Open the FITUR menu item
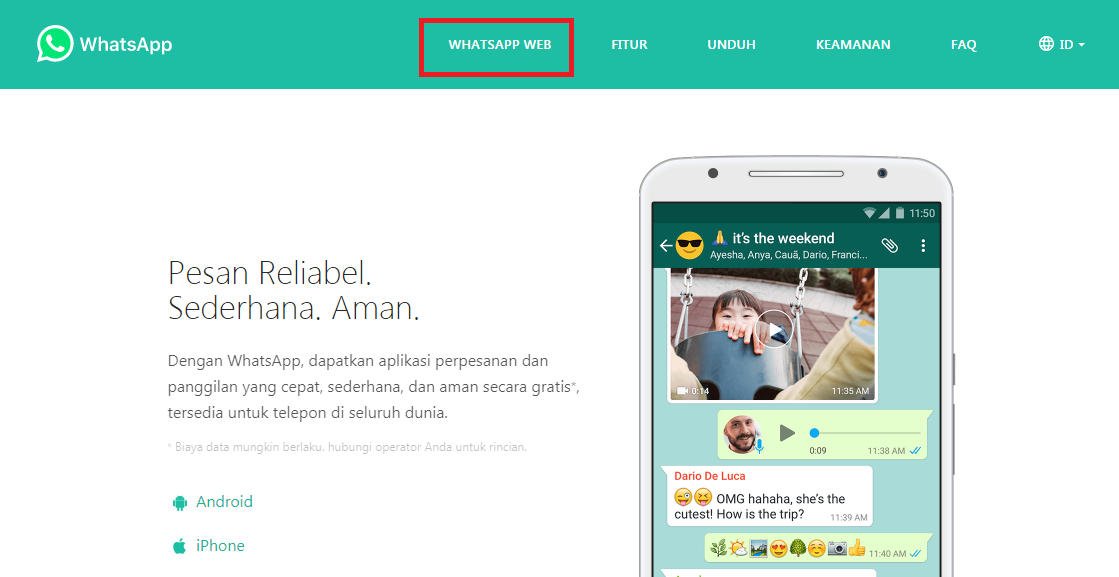The width and height of the screenshot is (1119, 577). pyautogui.click(x=629, y=44)
